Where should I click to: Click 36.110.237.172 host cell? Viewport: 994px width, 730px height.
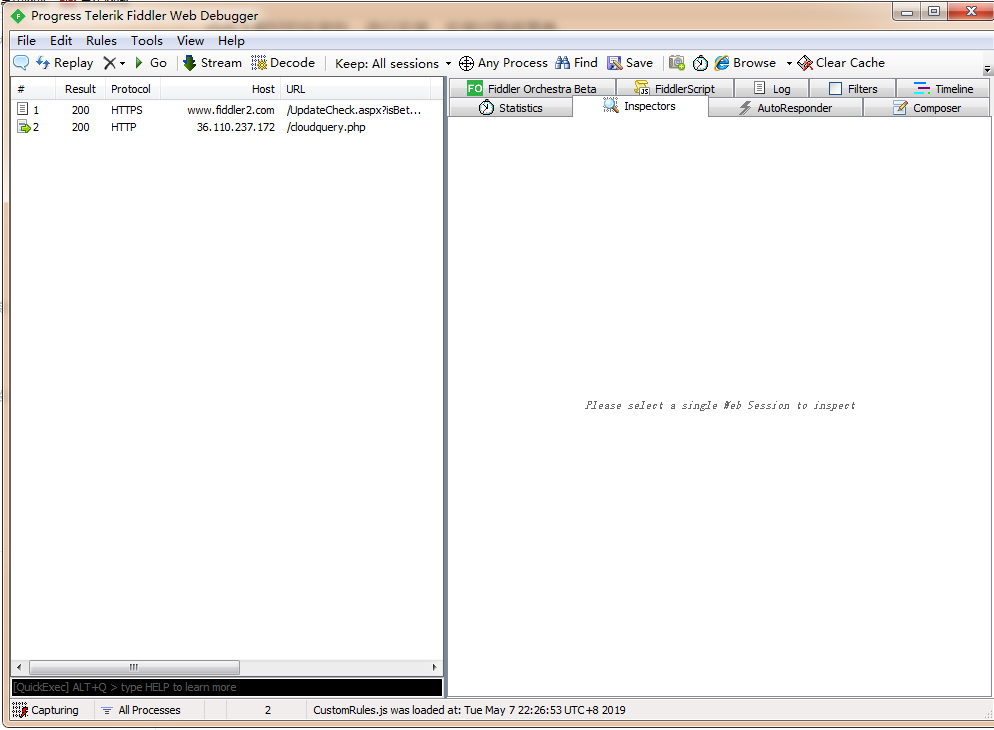[236, 127]
